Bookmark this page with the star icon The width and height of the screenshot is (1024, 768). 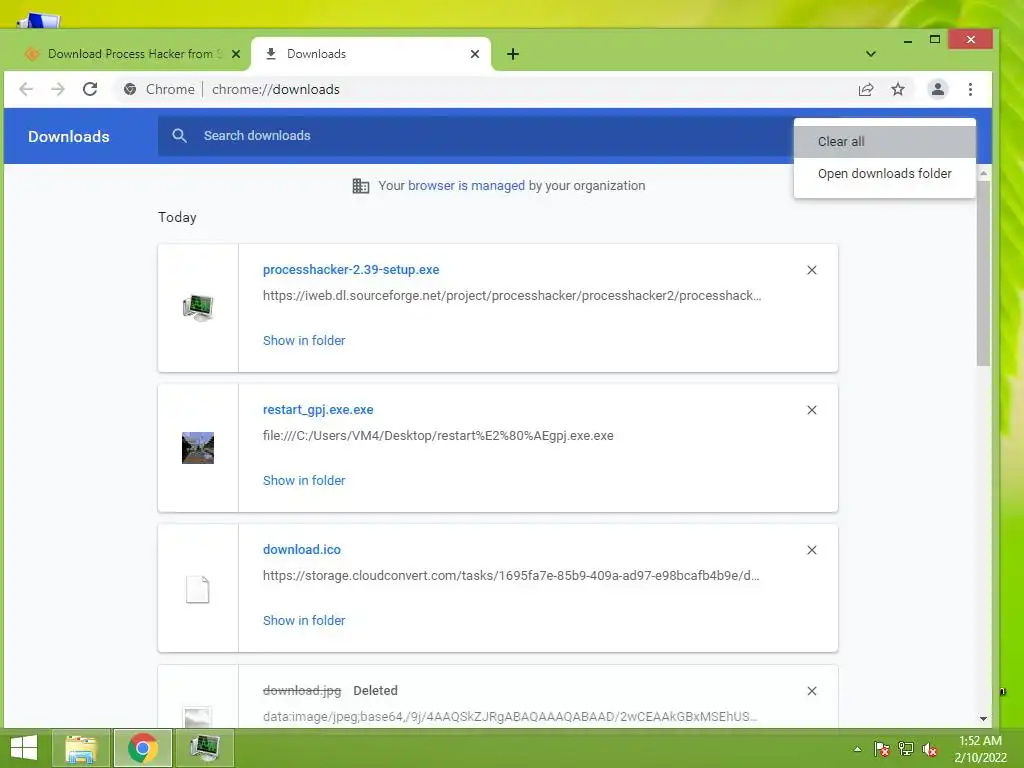pos(898,89)
